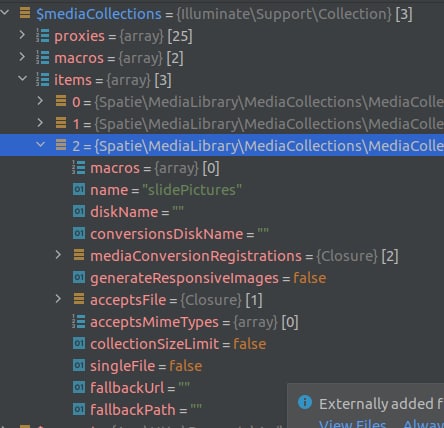Select item 0 Spatie MediaLibrary class text
Viewport: 444px width, 428px height.
pos(269,102)
